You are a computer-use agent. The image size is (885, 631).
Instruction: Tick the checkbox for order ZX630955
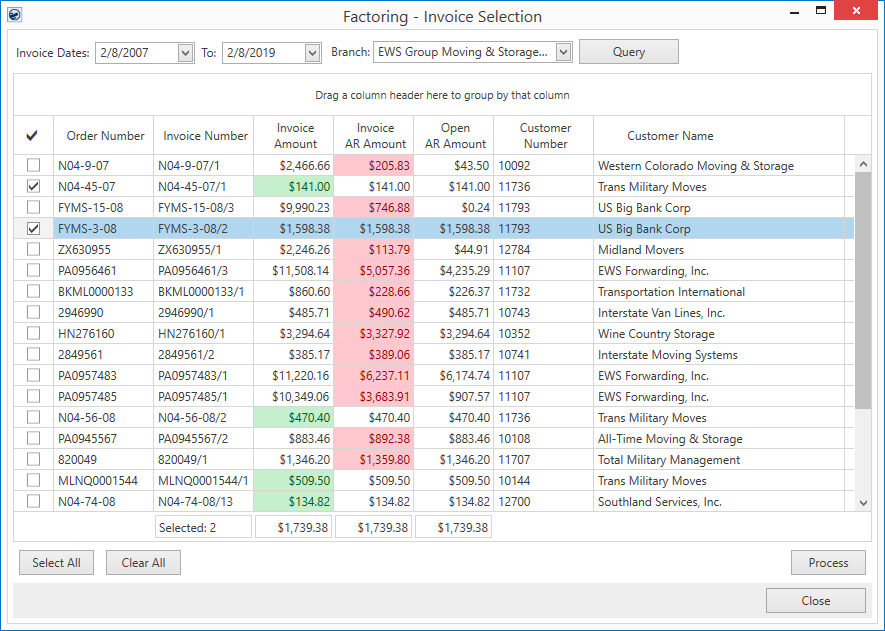34,250
